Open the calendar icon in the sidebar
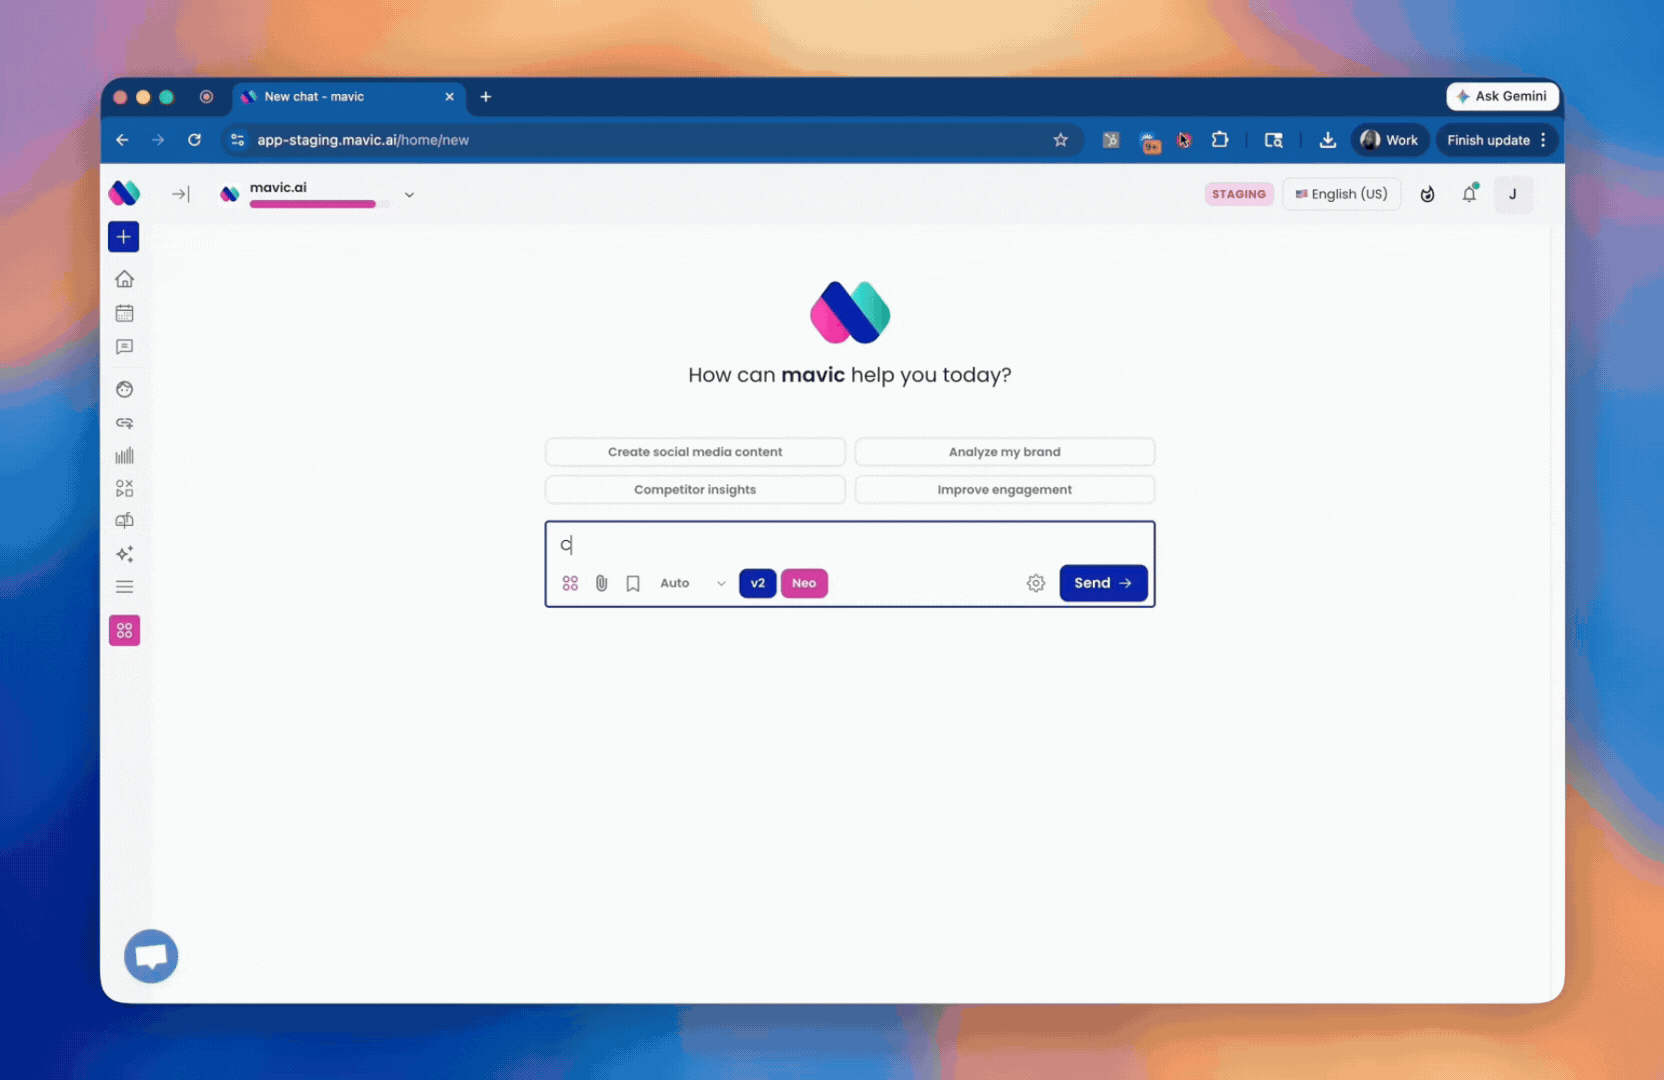 [124, 313]
